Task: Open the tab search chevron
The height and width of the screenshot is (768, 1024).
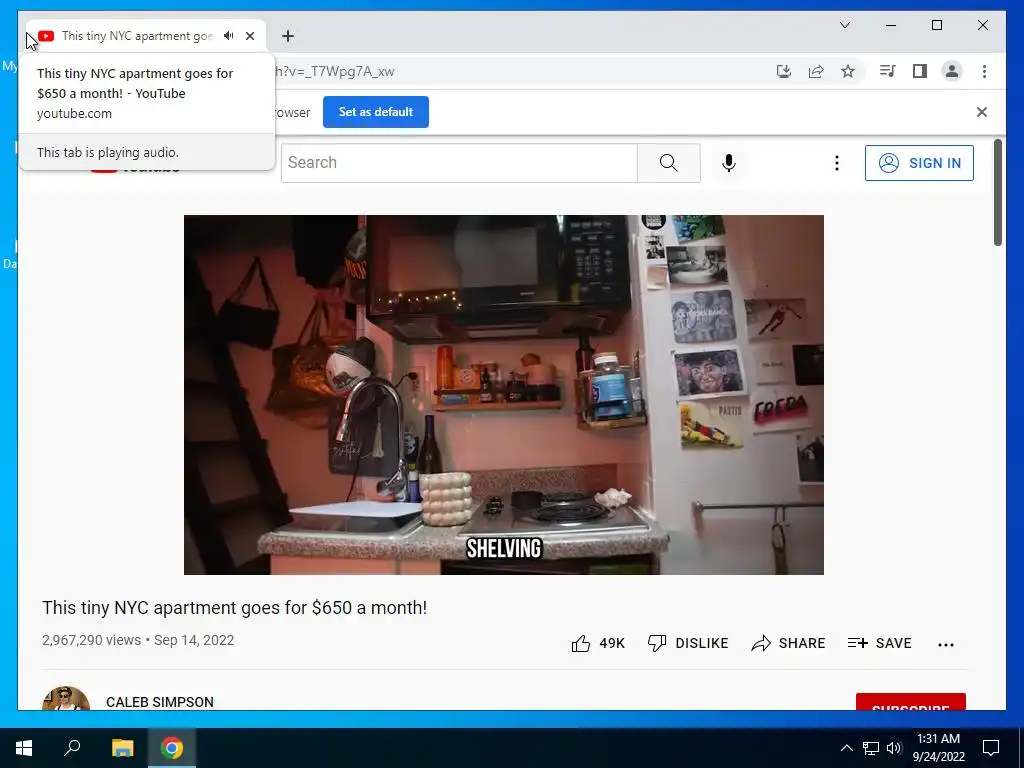Action: tap(844, 25)
